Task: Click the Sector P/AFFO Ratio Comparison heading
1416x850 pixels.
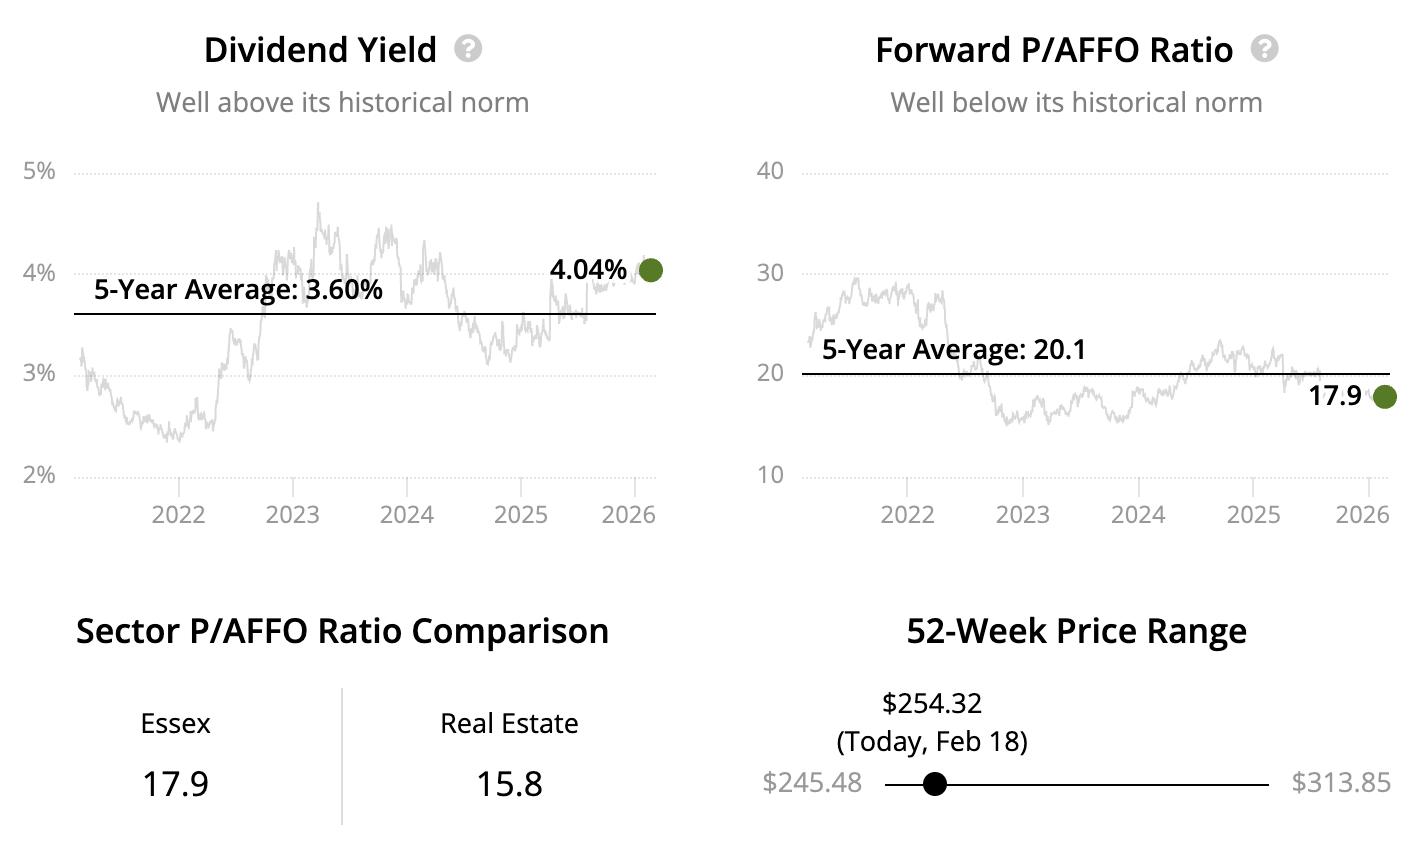Action: (342, 631)
